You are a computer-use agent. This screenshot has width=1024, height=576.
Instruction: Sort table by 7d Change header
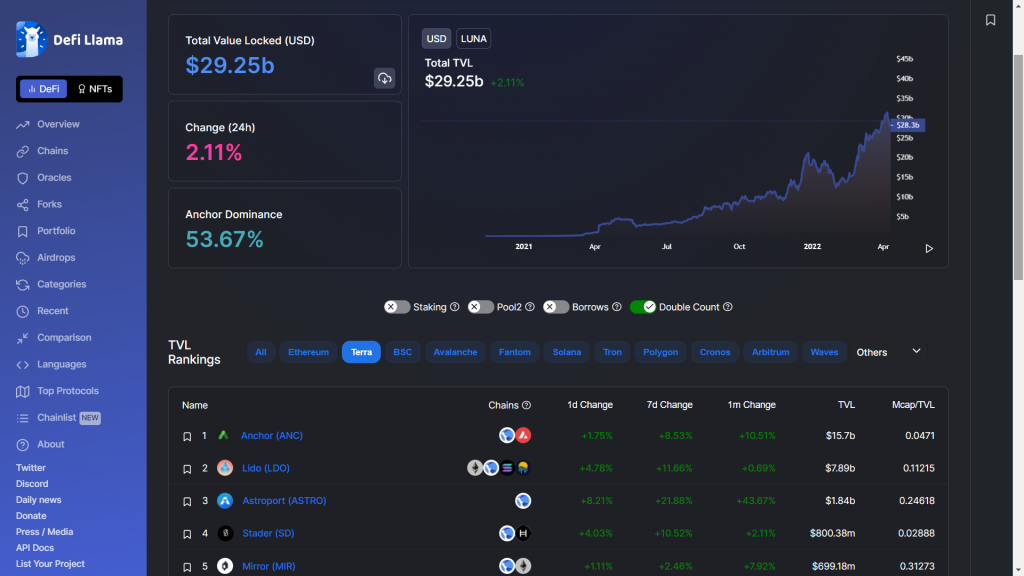coord(669,405)
